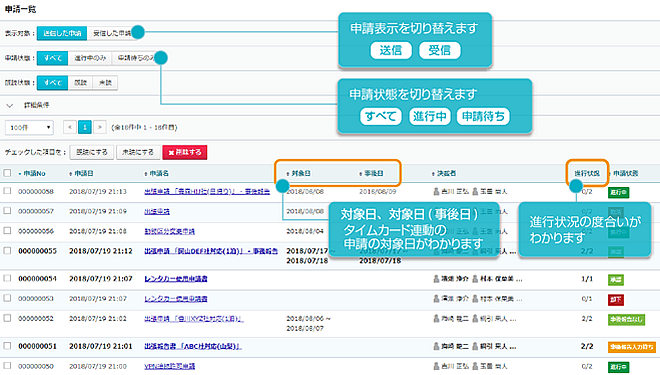Click second approver person icon in row 000000053
Image resolution: width=660 pixels, height=375 pixels.
(x=475, y=299)
